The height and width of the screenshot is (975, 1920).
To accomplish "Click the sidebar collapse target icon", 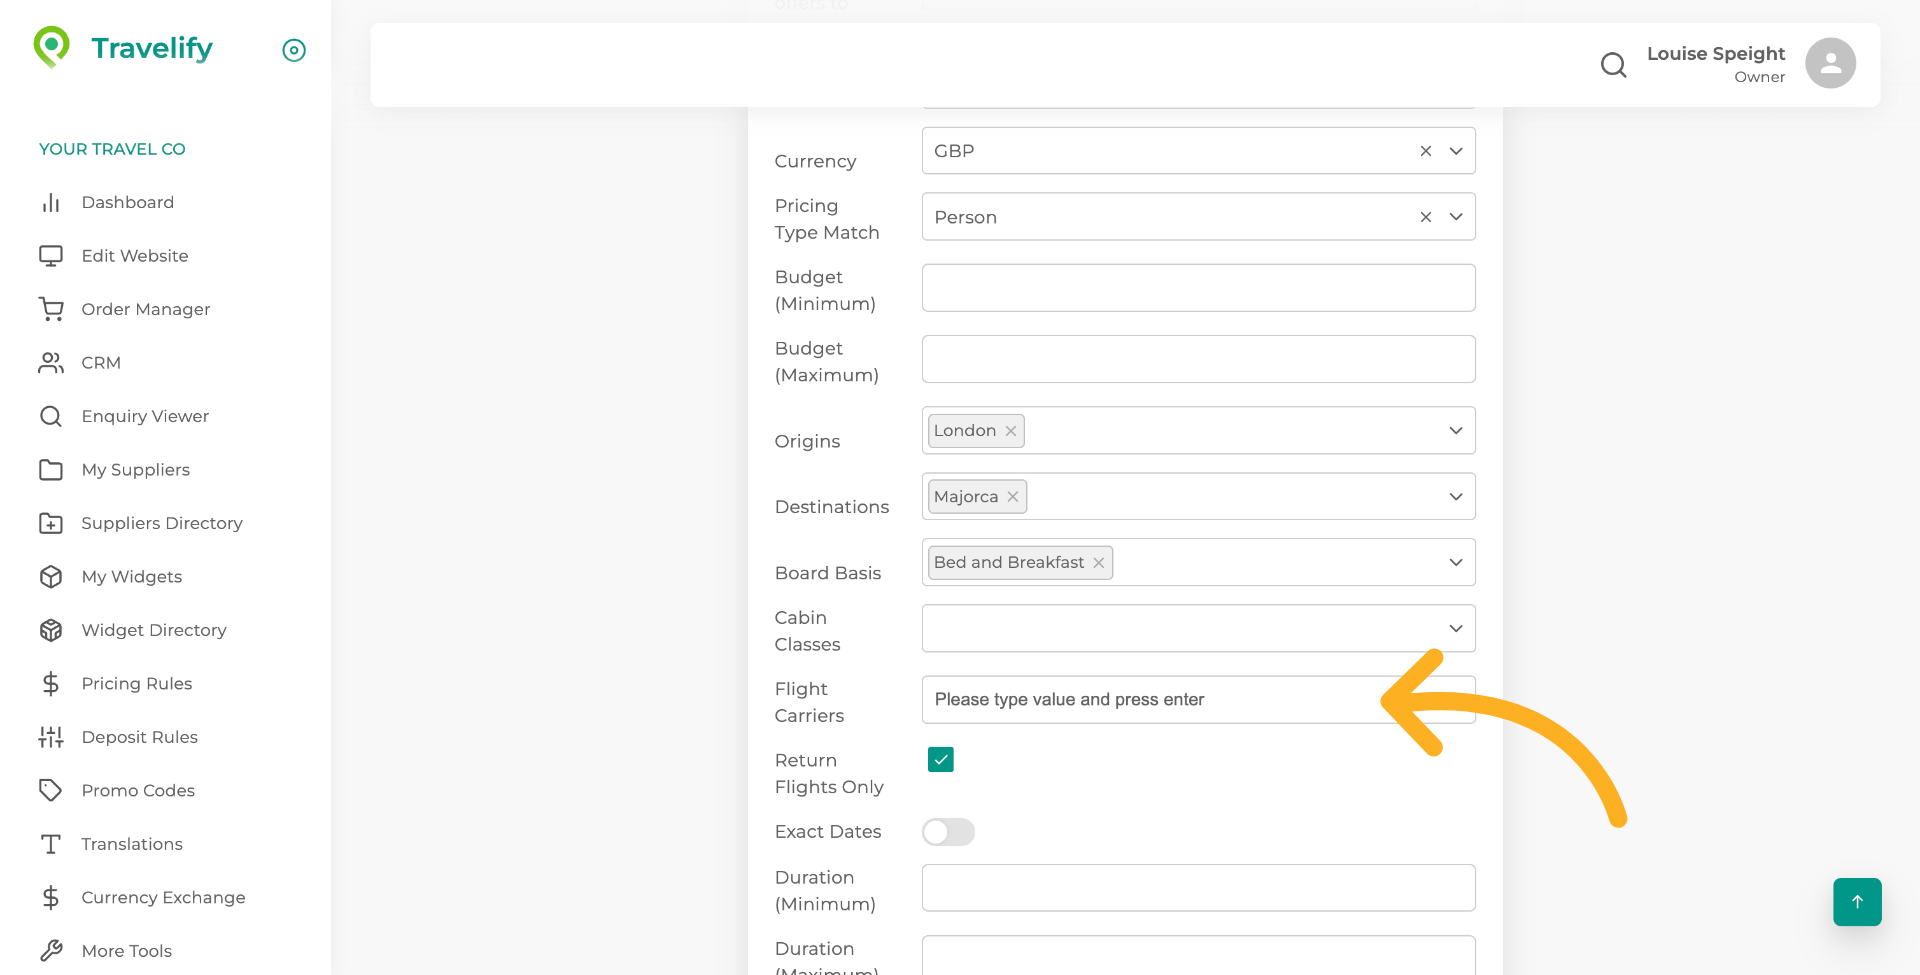I will tap(294, 50).
